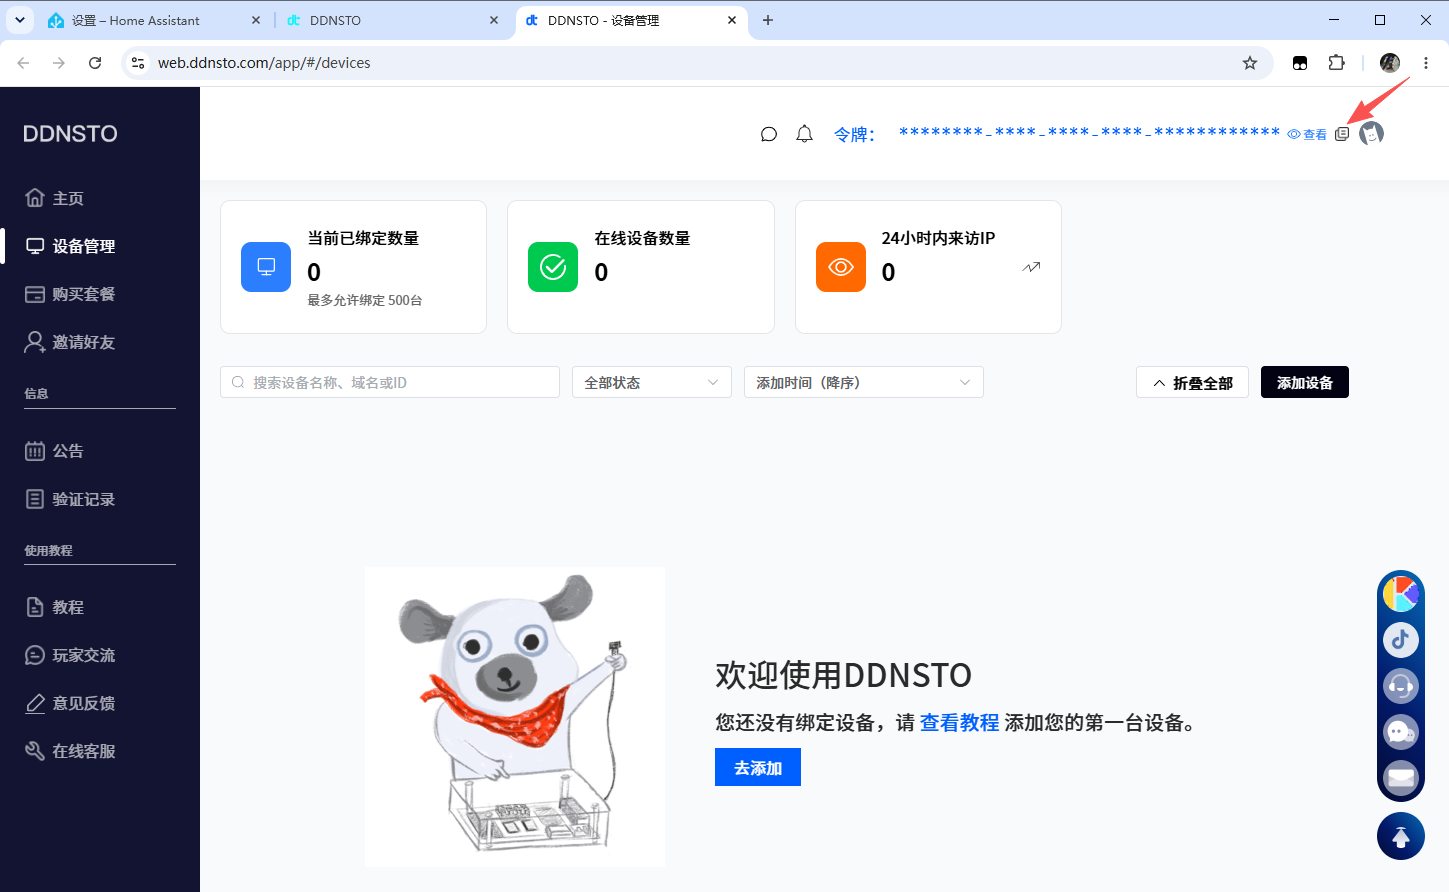Click the masked token string
Screen dimensions: 1449x892
click(x=1089, y=132)
